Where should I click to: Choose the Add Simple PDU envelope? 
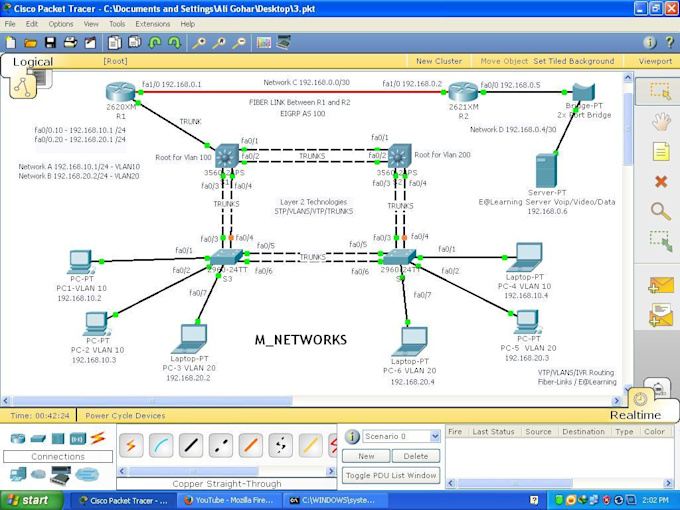click(x=660, y=285)
